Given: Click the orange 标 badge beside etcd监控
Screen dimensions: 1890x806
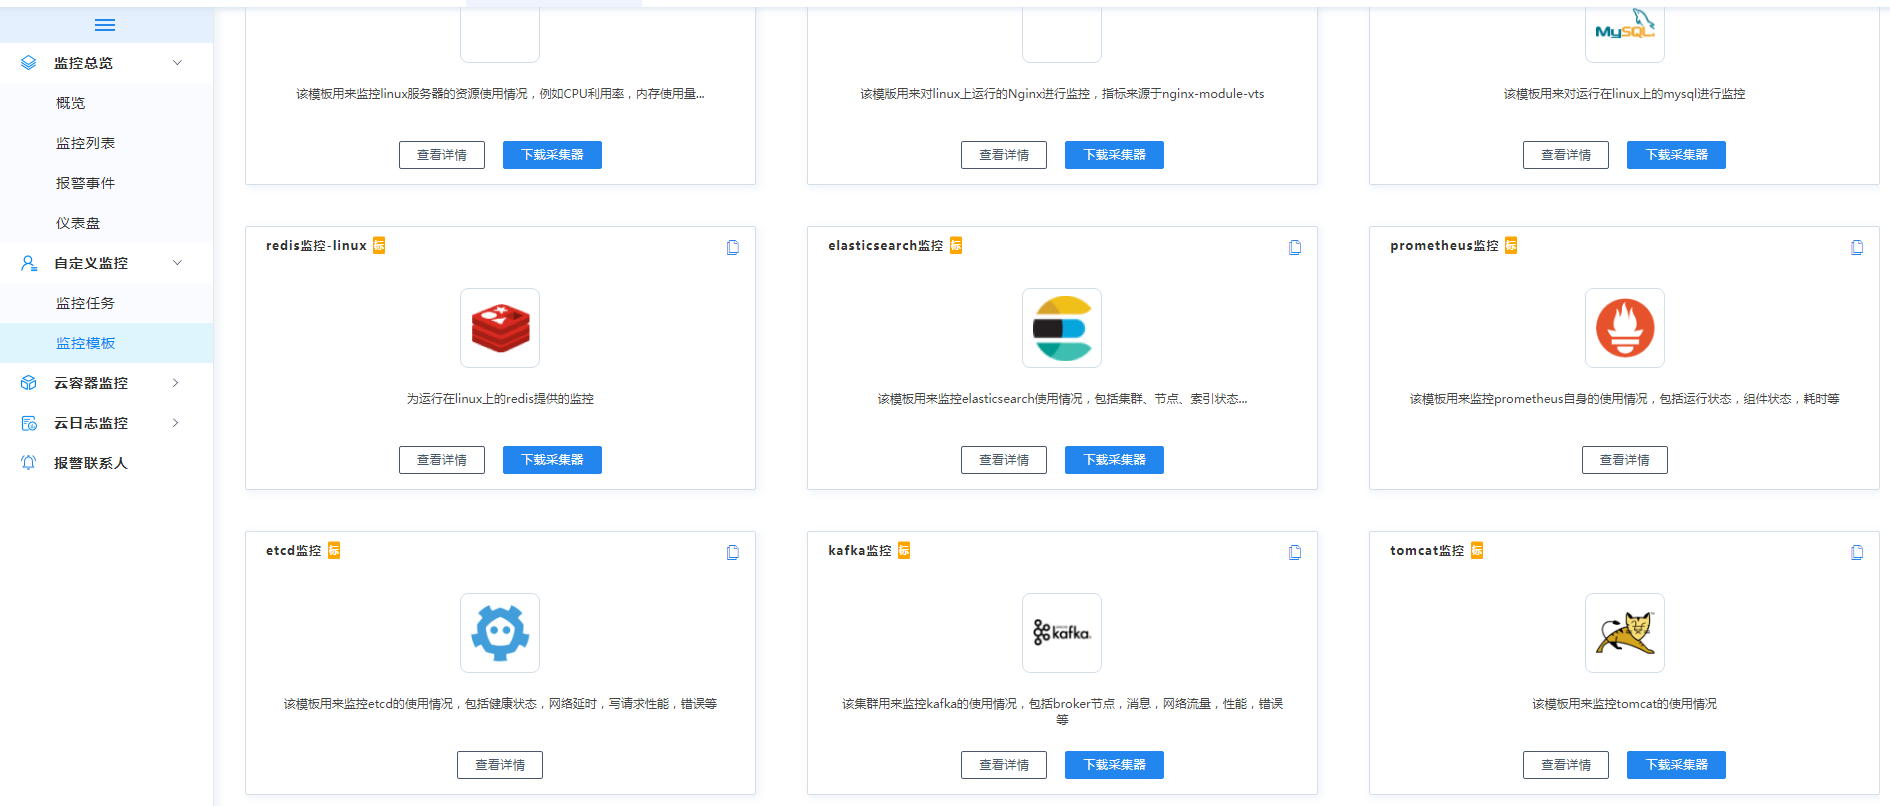Looking at the screenshot, I should point(334,550).
